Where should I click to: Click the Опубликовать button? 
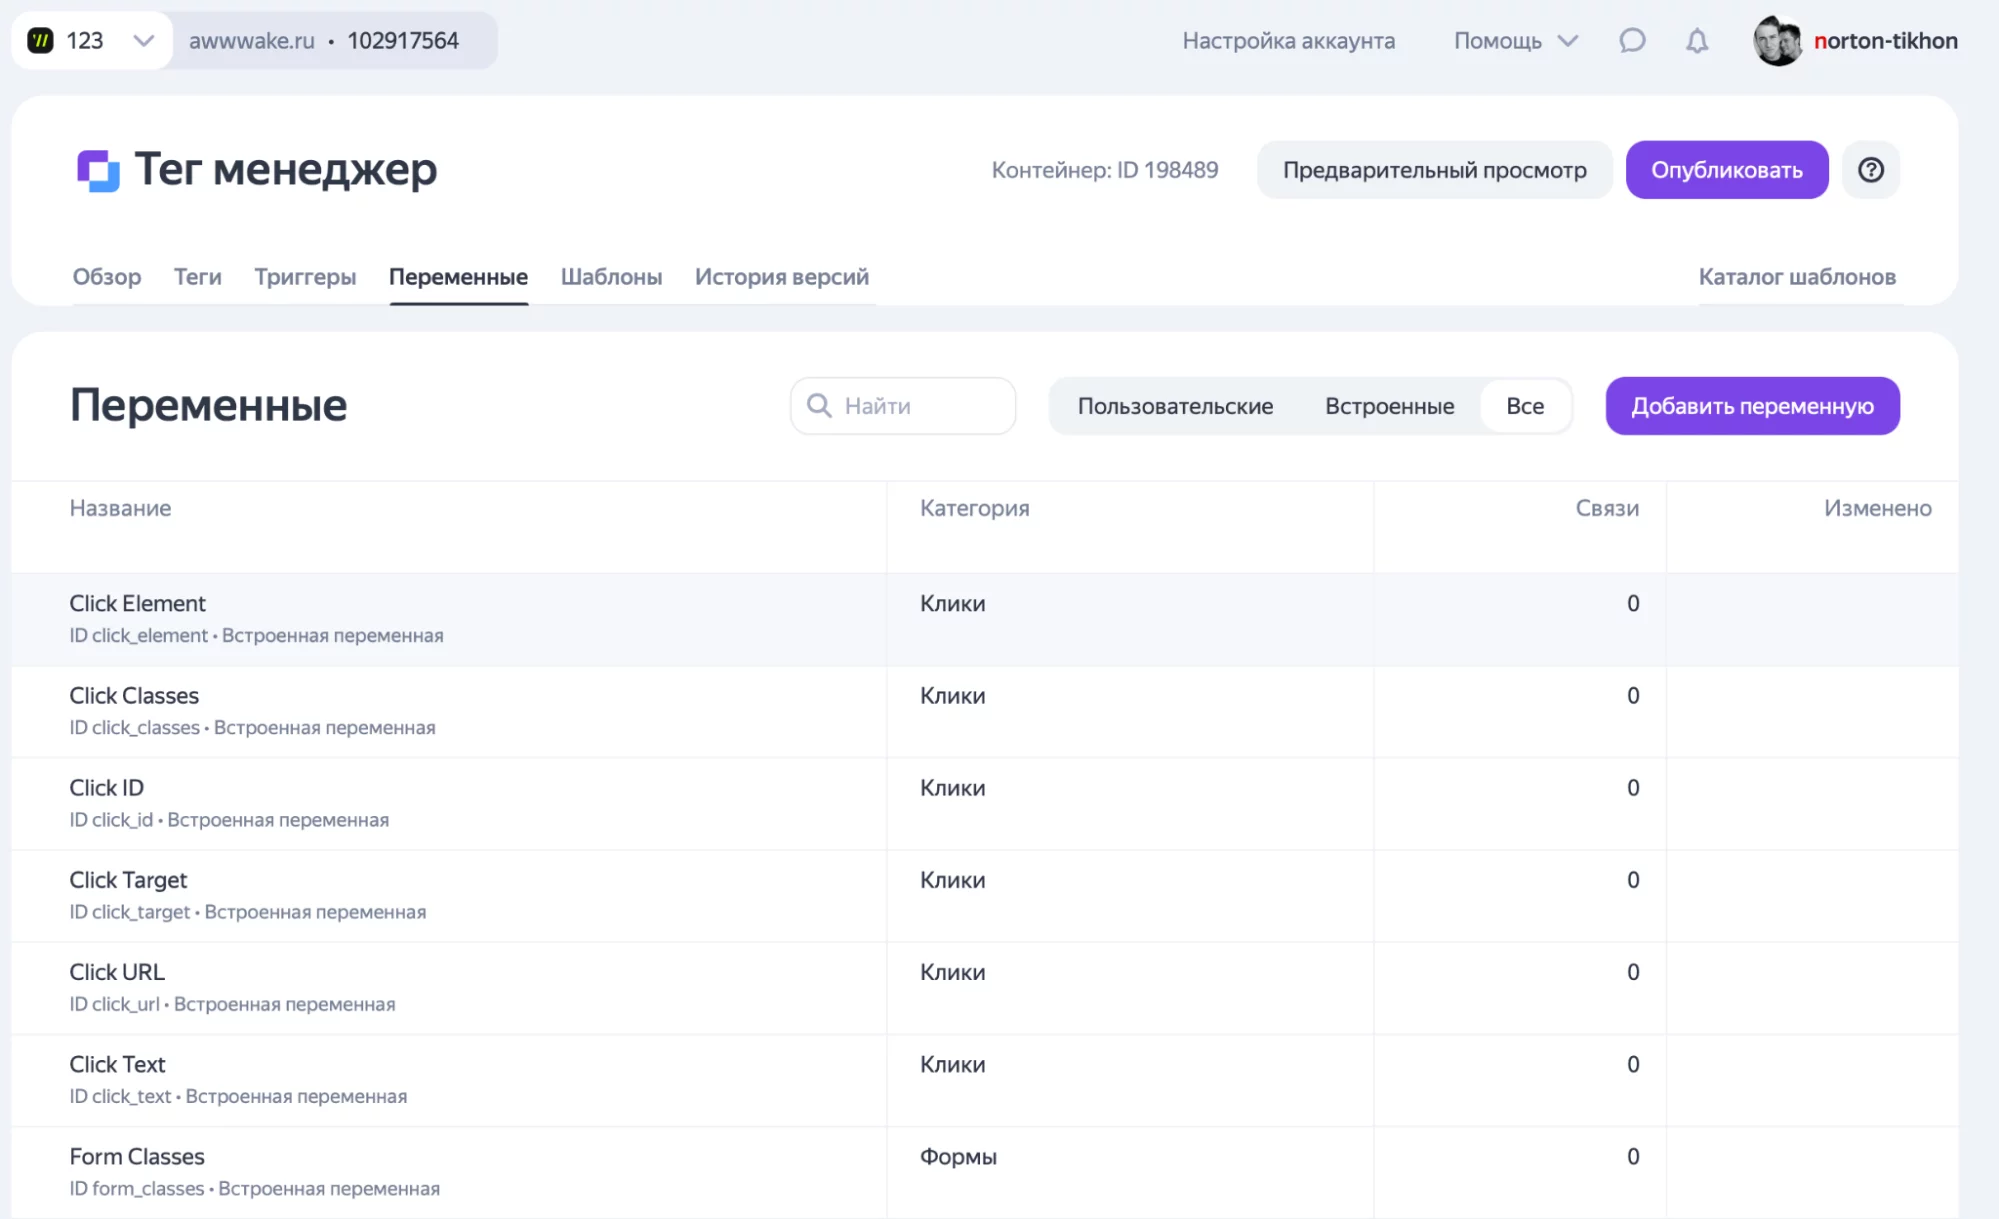coord(1726,170)
